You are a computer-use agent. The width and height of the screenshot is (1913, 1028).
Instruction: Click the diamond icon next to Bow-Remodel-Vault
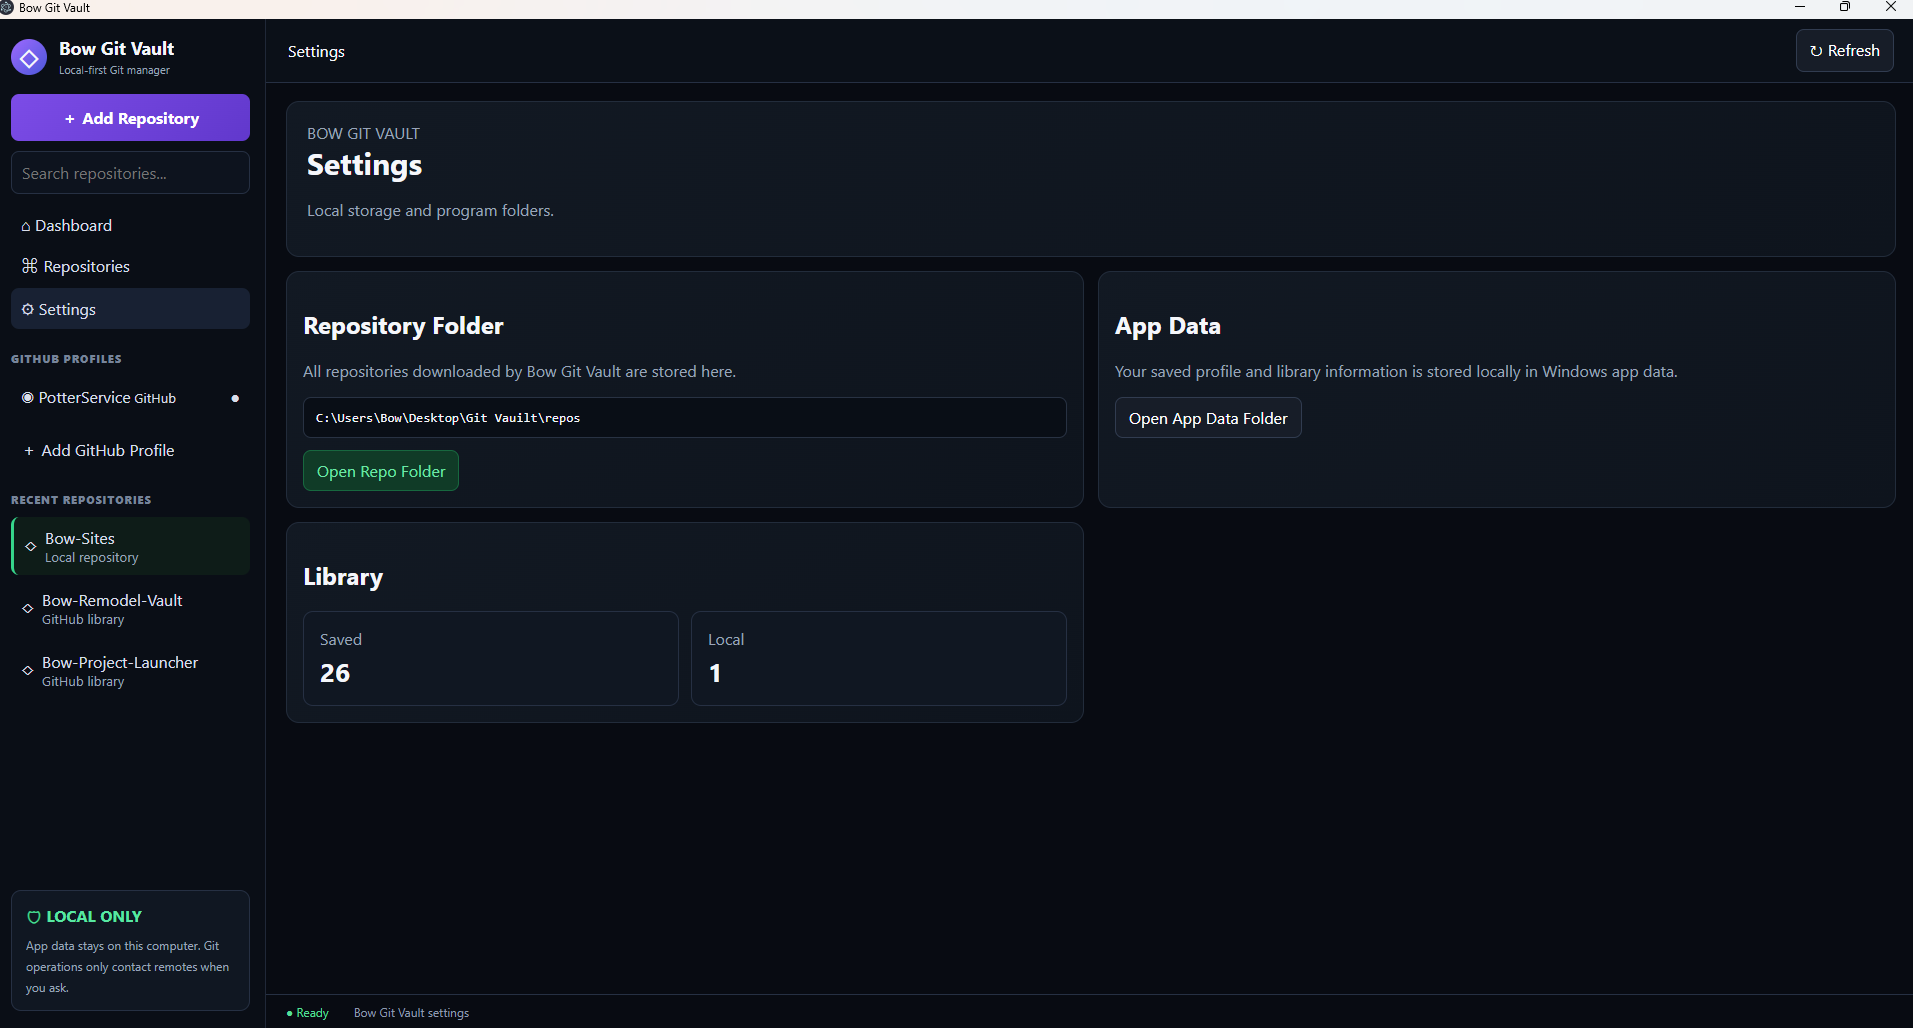(28, 608)
